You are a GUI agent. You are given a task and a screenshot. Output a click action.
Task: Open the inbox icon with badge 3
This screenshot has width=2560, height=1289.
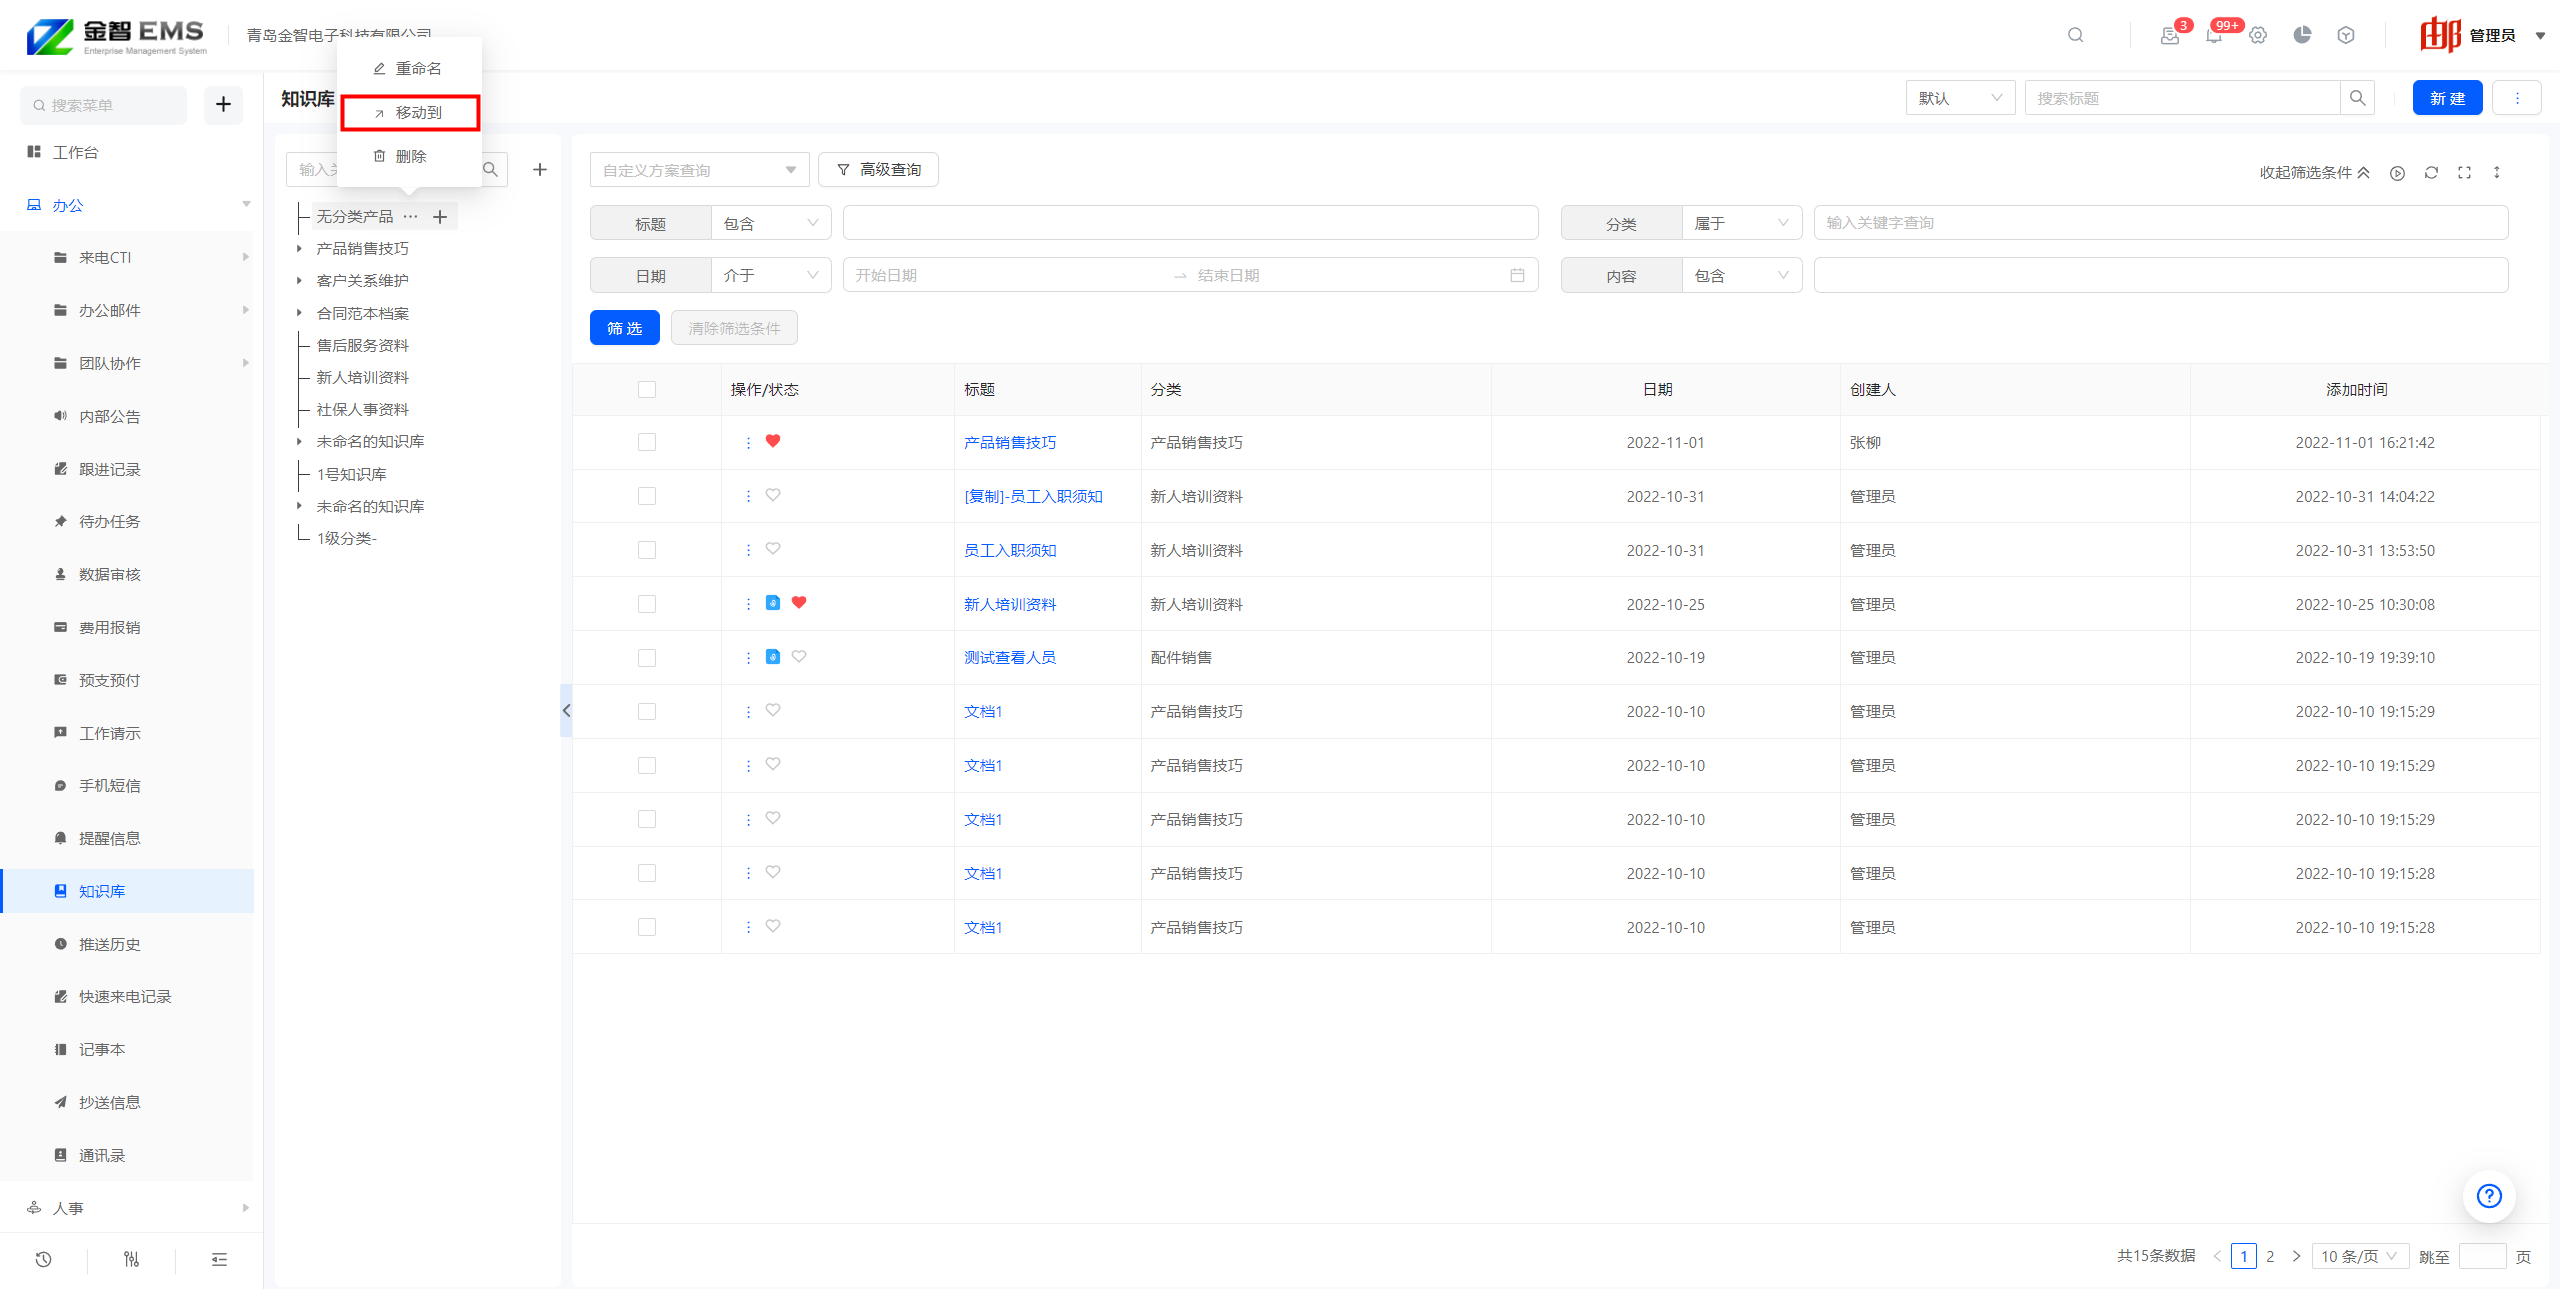[2170, 35]
